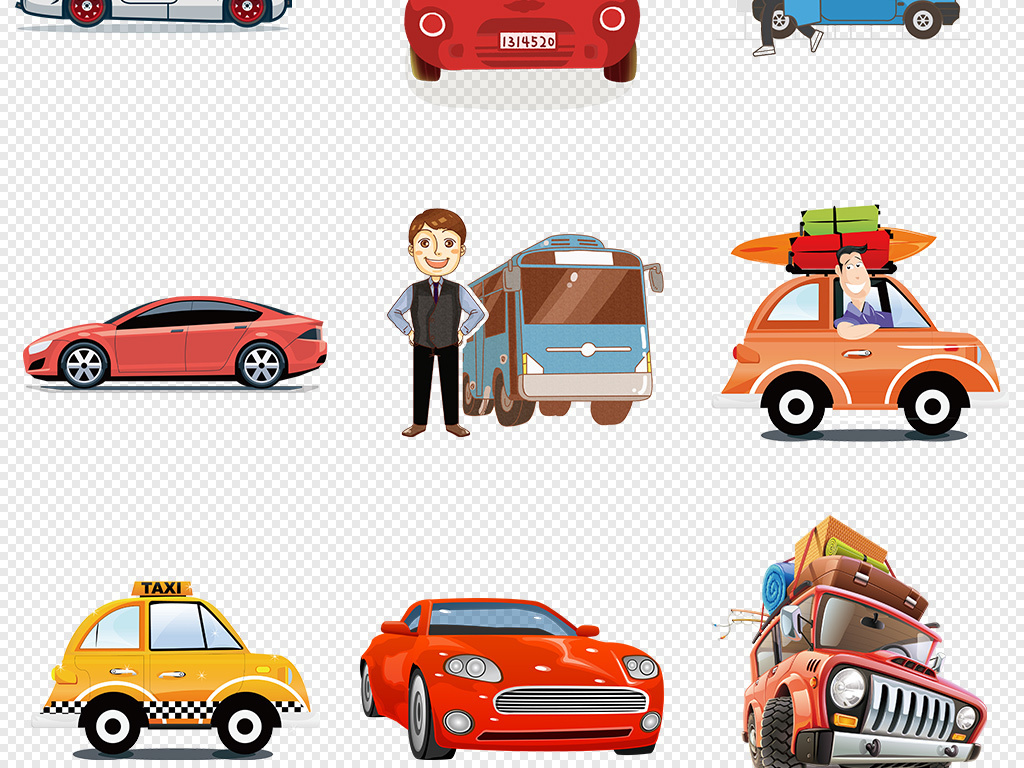This screenshot has width=1024, height=768.
Task: Click the taxi's rear wheel
Action: (x=245, y=722)
